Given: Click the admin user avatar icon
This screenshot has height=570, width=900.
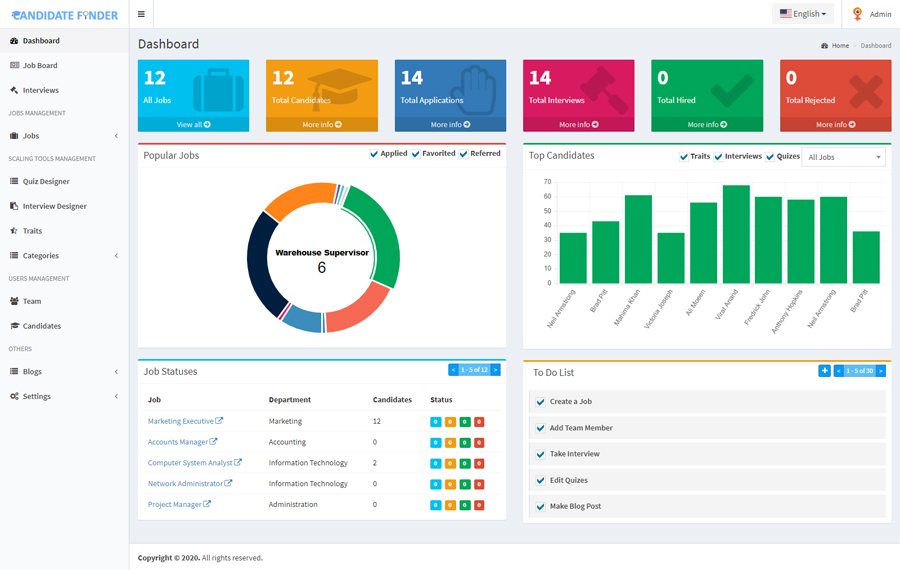Looking at the screenshot, I should point(857,14).
